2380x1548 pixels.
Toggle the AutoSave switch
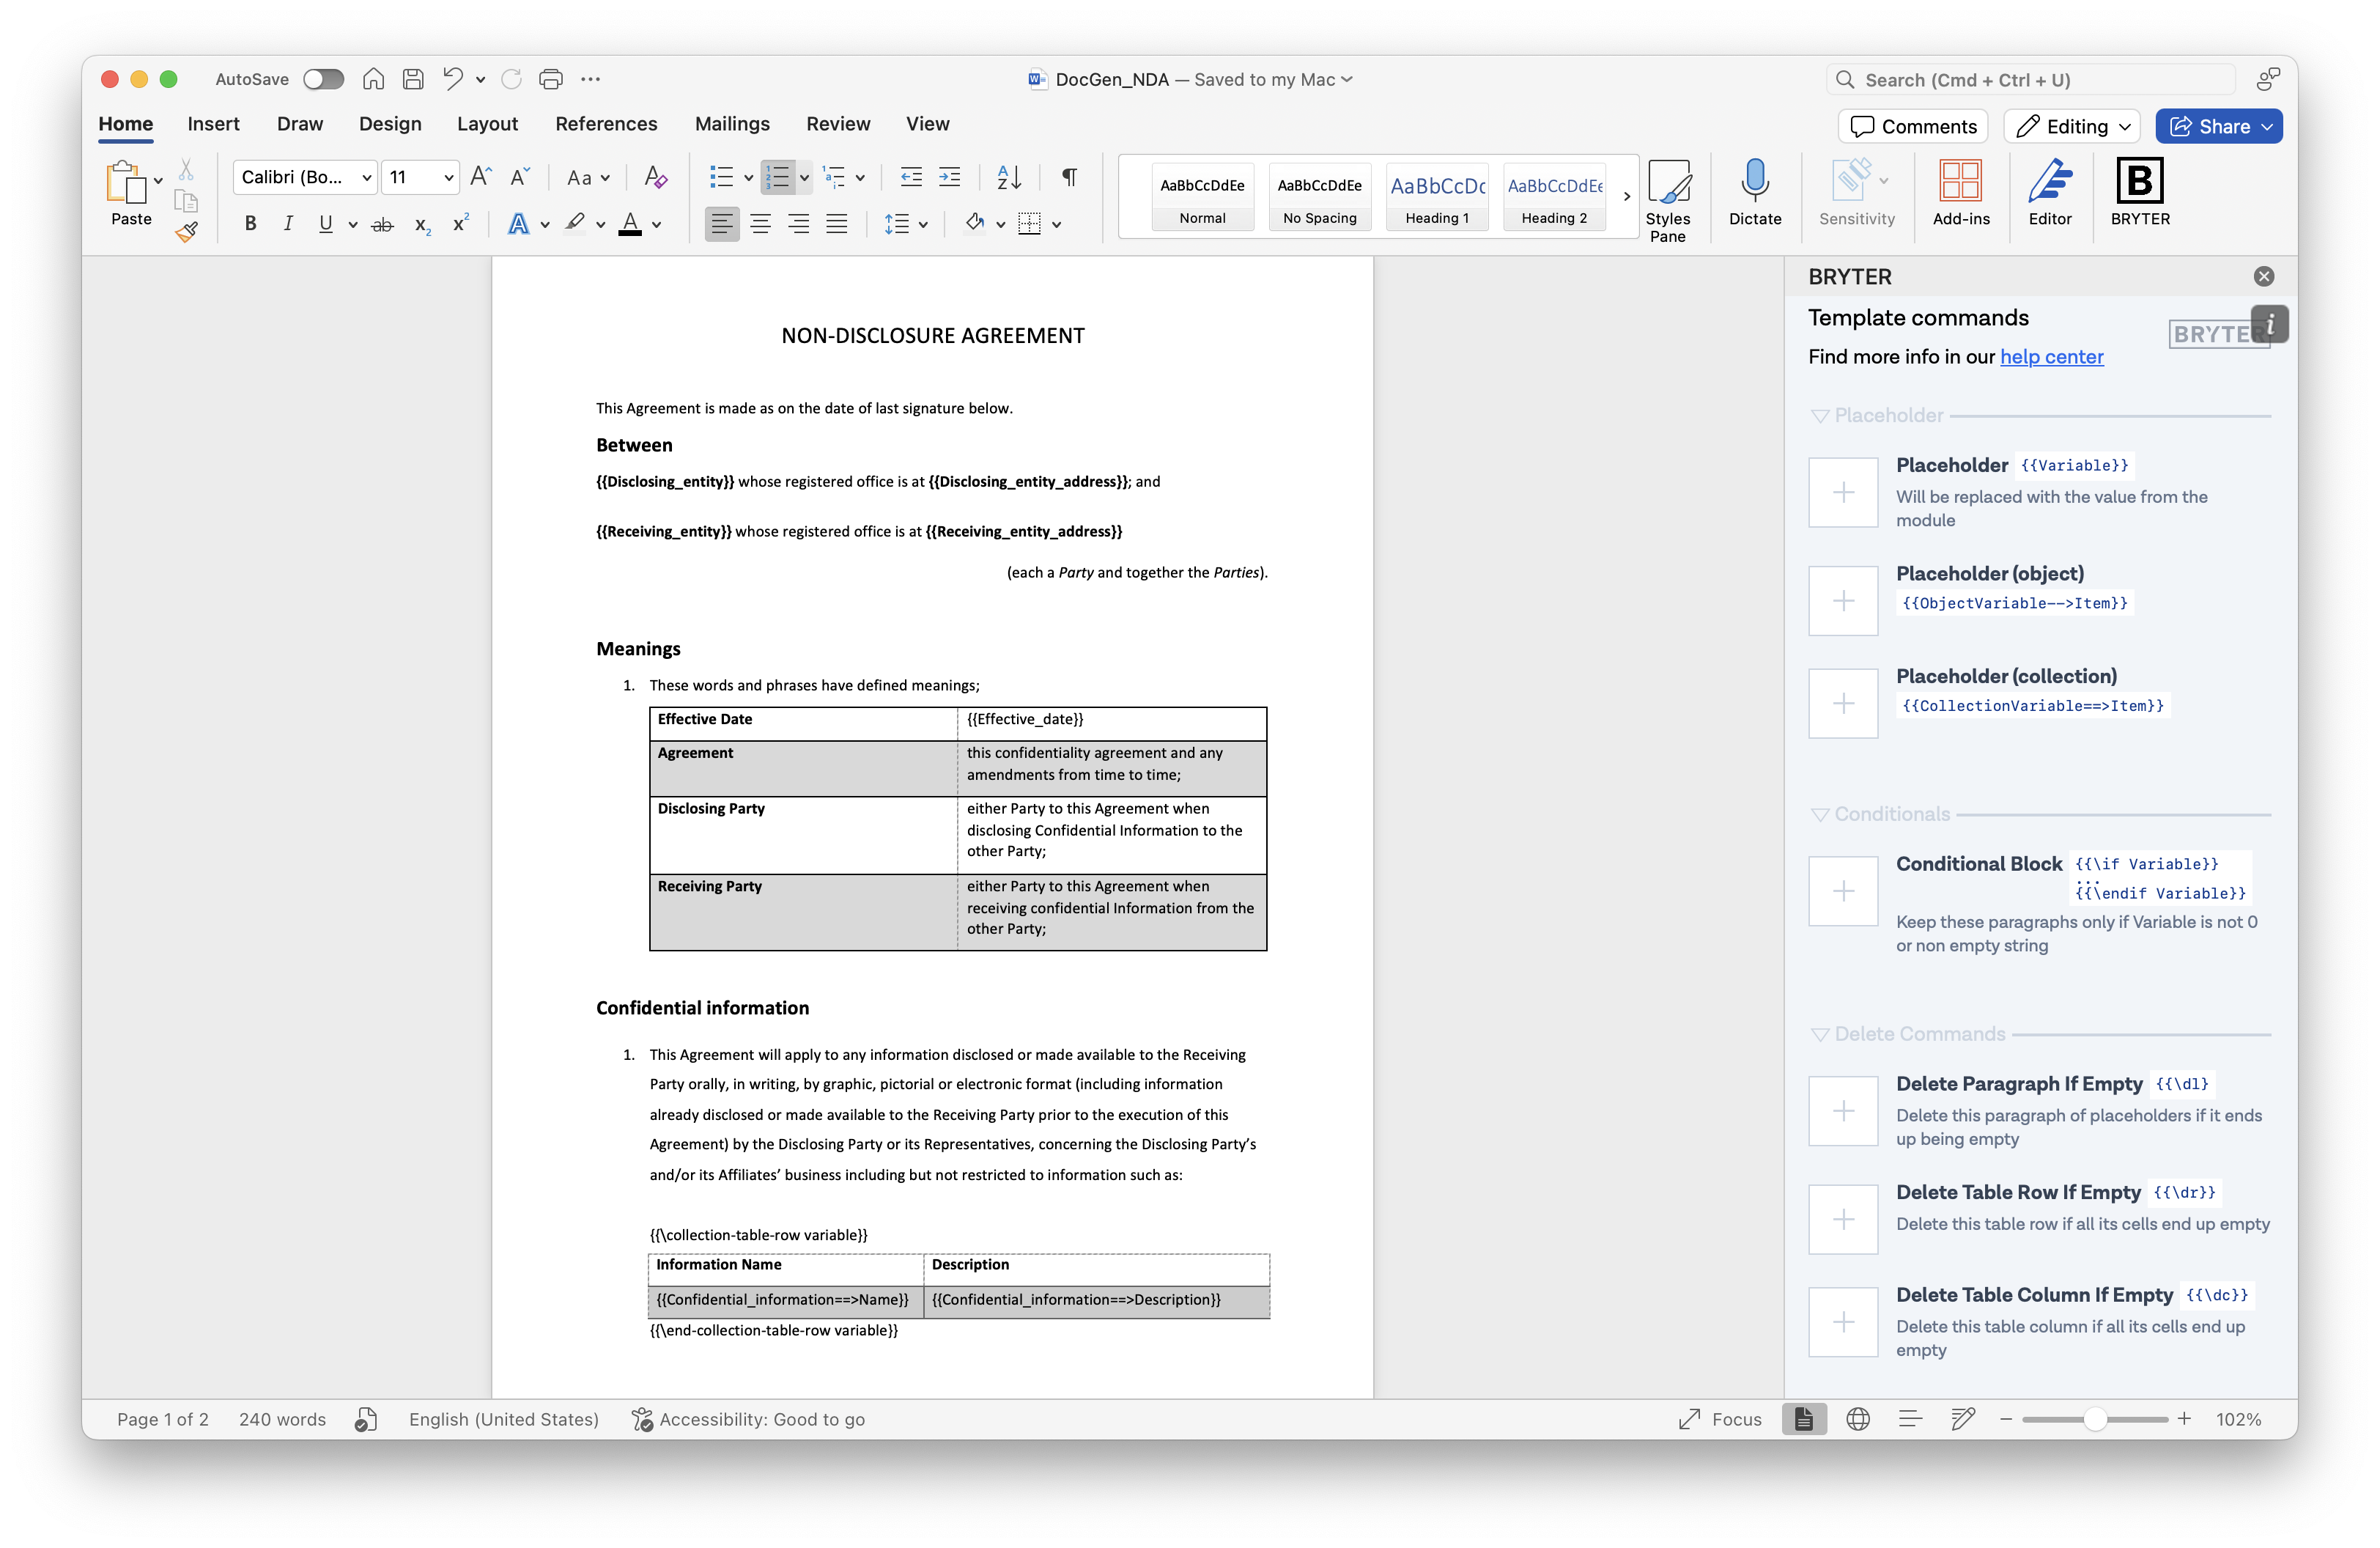click(323, 79)
